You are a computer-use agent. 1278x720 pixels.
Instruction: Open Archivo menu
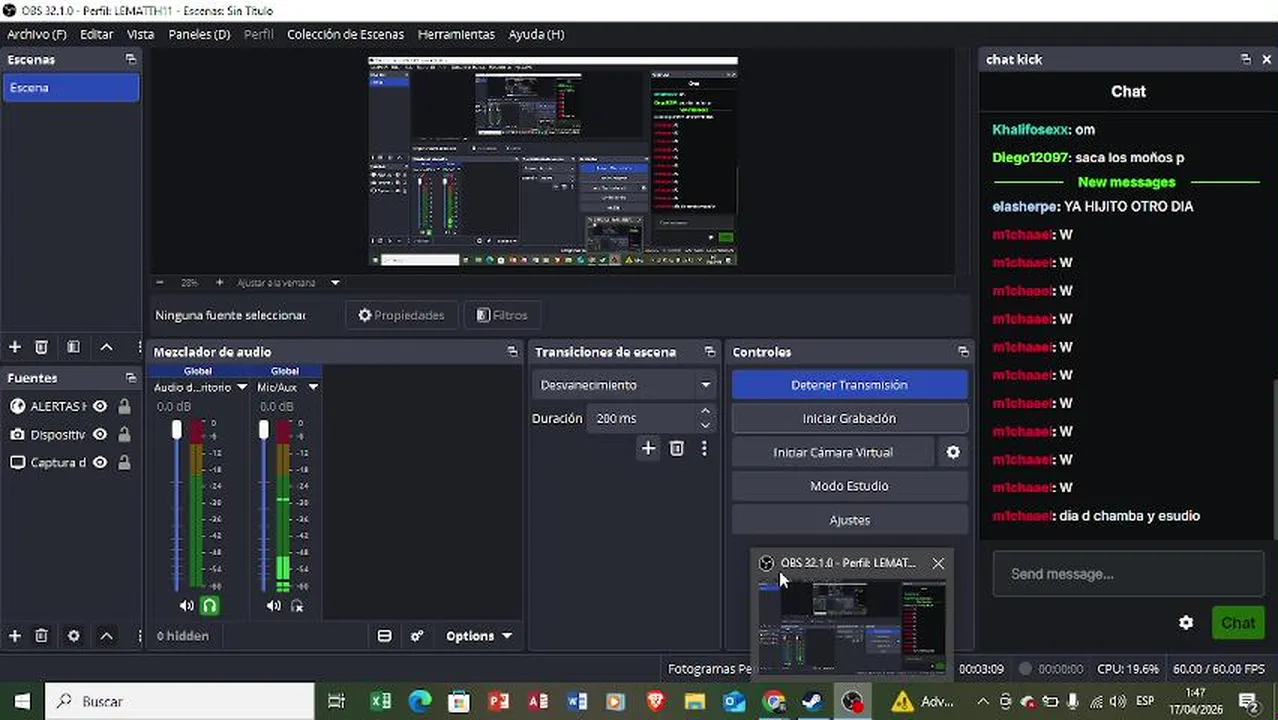tap(36, 34)
